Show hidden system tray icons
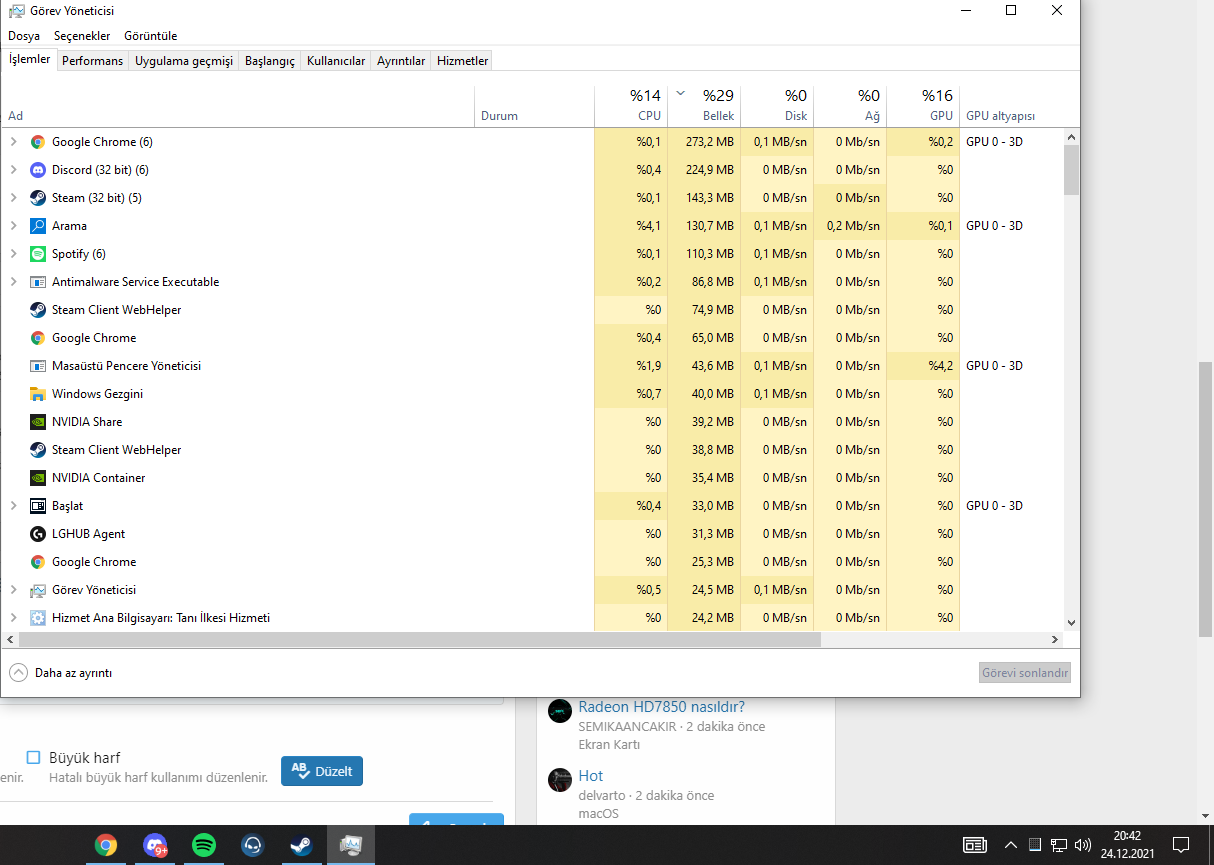The height and width of the screenshot is (865, 1214). click(x=1010, y=845)
